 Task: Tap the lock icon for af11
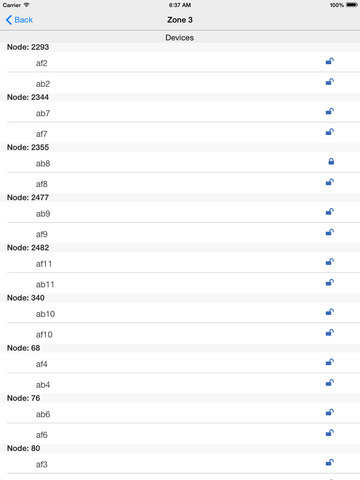330,262
